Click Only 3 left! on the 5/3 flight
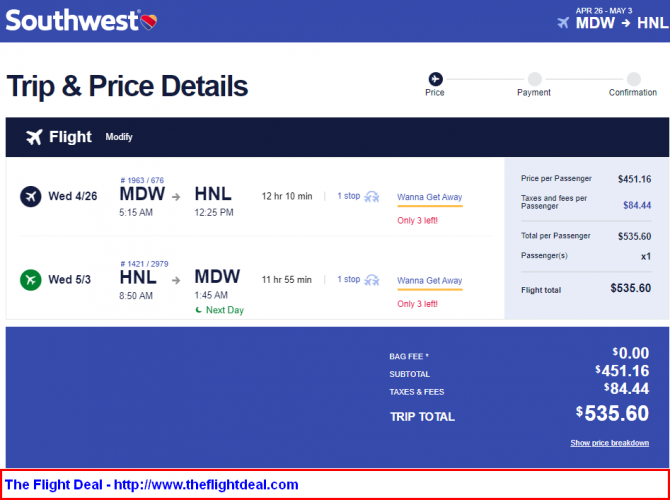670x500 pixels. (417, 304)
